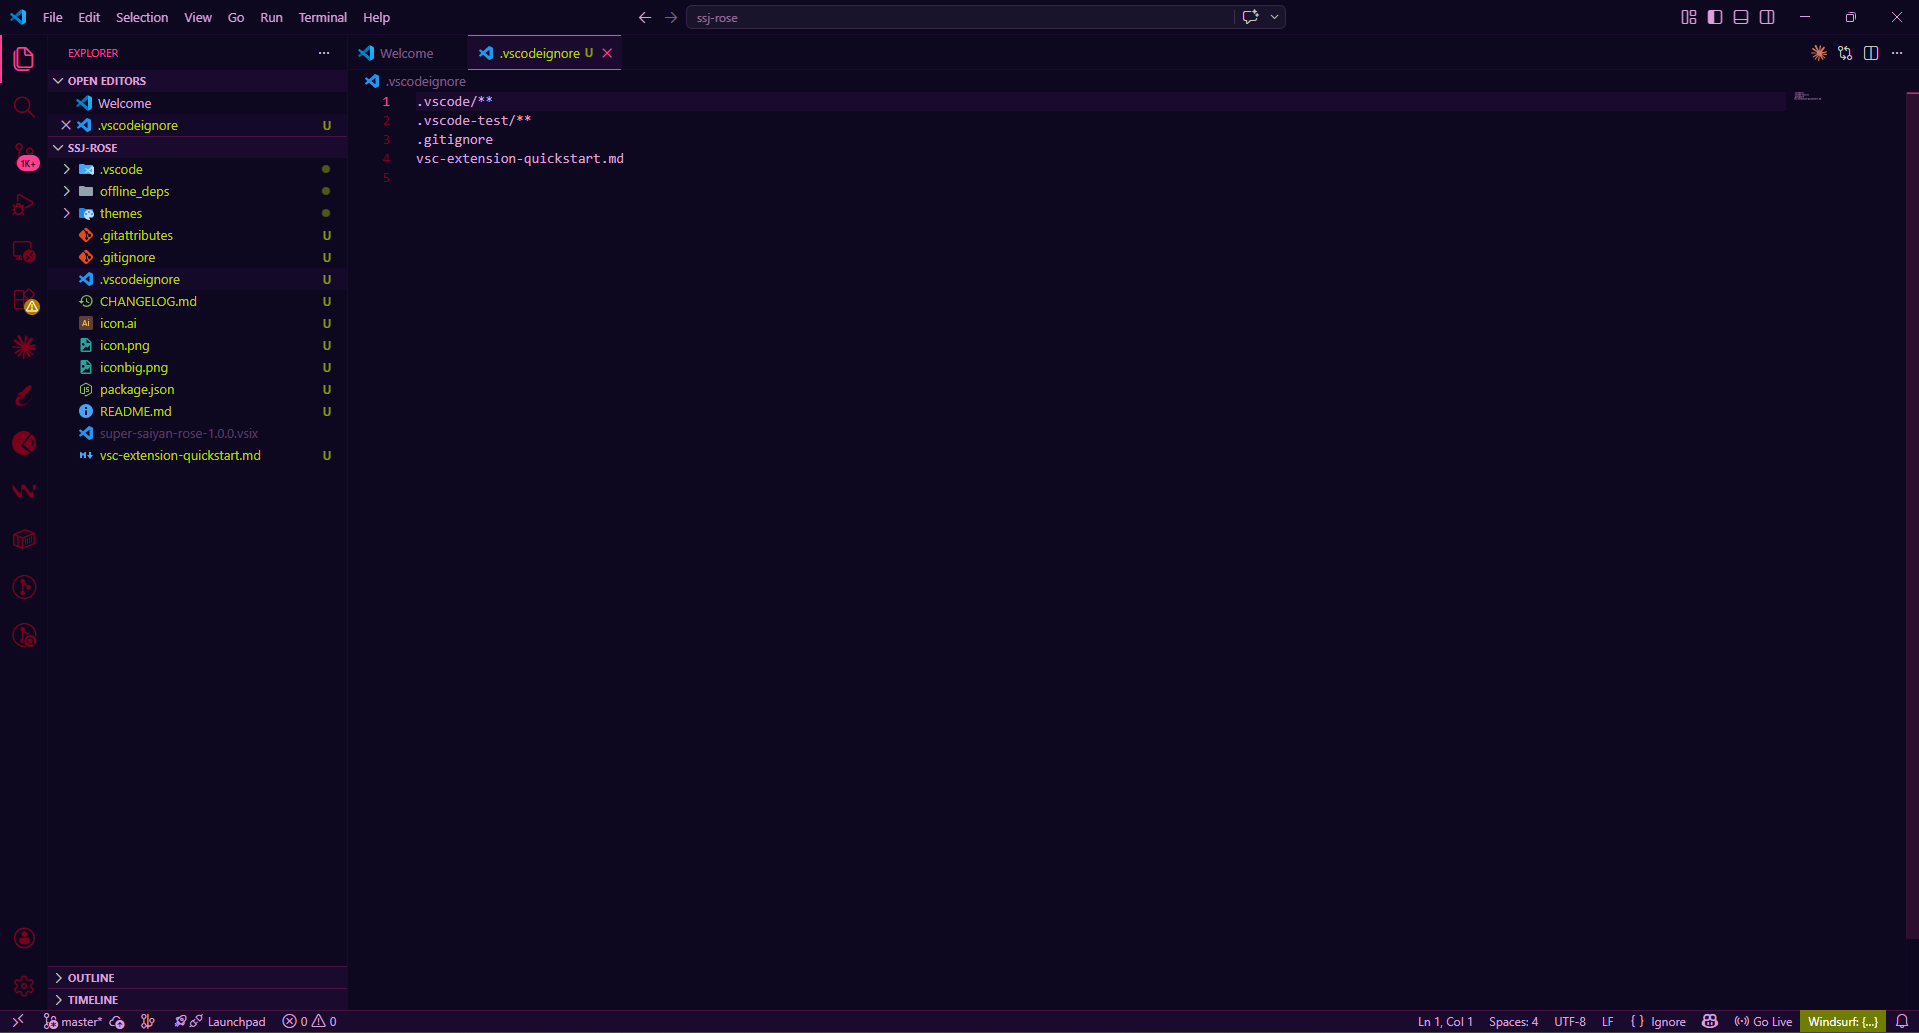
Task: Click the Ln 1, Col 1 indicator
Action: pos(1445,1021)
